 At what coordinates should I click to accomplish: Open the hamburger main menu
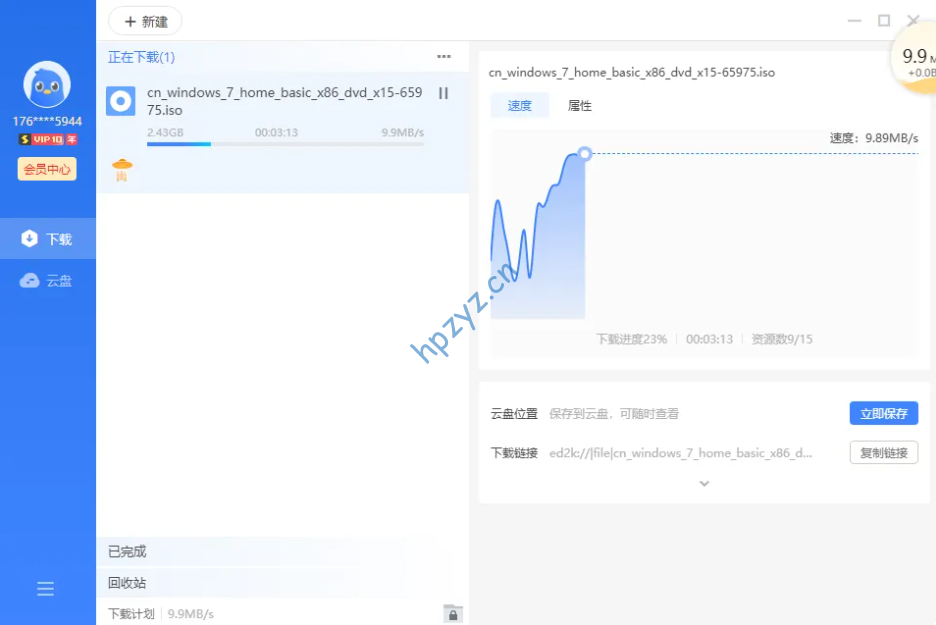(46, 589)
